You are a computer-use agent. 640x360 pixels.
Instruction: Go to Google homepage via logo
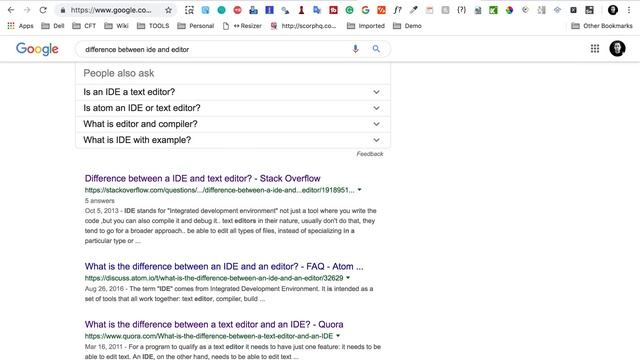[37, 49]
